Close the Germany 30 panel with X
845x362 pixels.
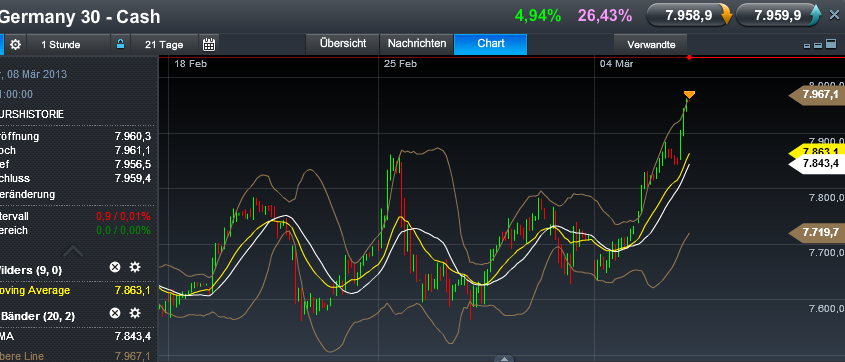834,15
